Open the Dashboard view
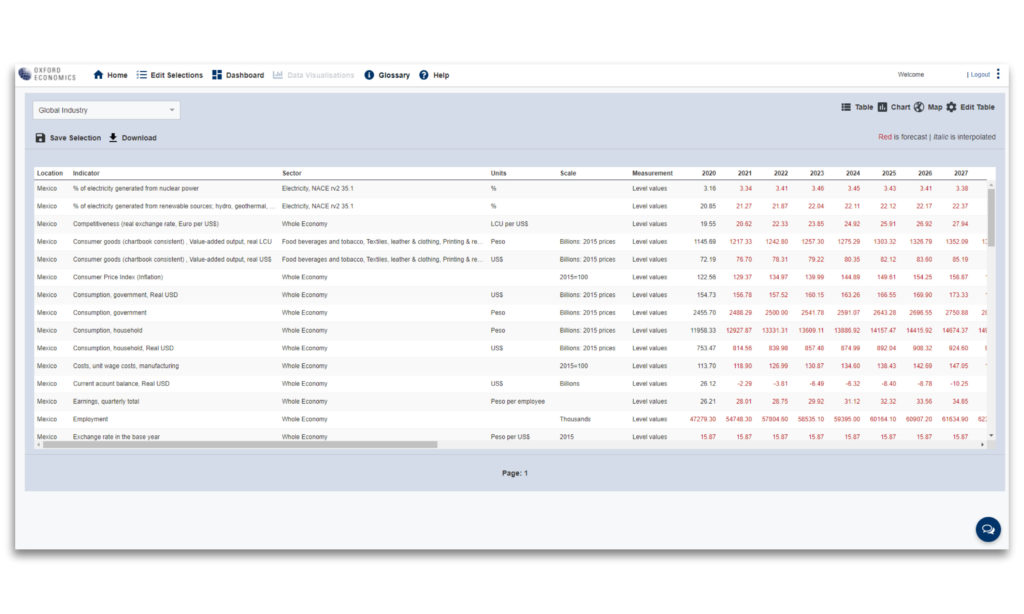This screenshot has height=614, width=1024. (238, 75)
